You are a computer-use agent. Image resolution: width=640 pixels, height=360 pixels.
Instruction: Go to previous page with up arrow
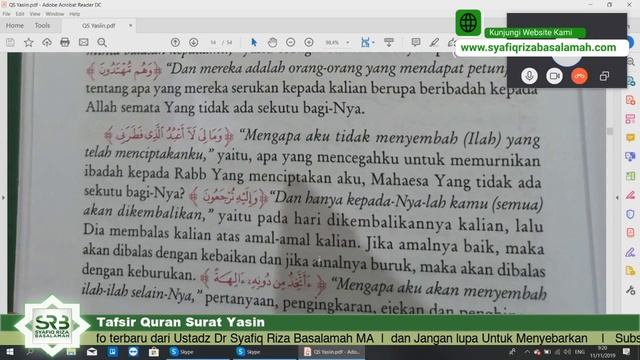tap(175, 42)
